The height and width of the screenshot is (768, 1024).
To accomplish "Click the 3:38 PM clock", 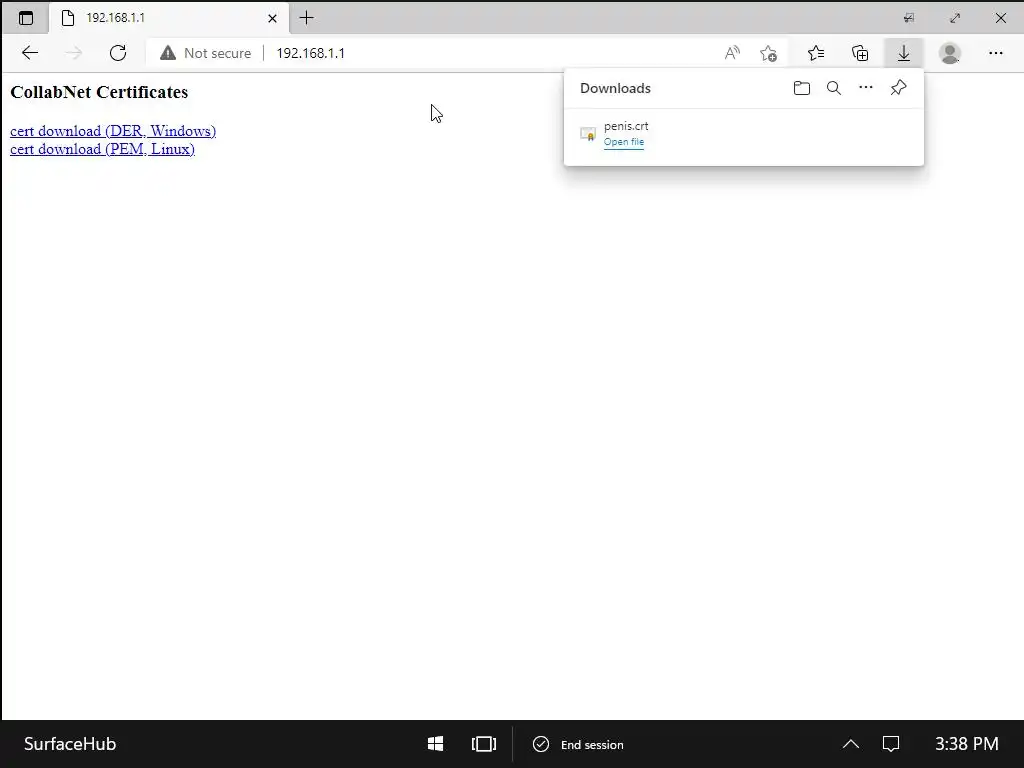I will (967, 744).
